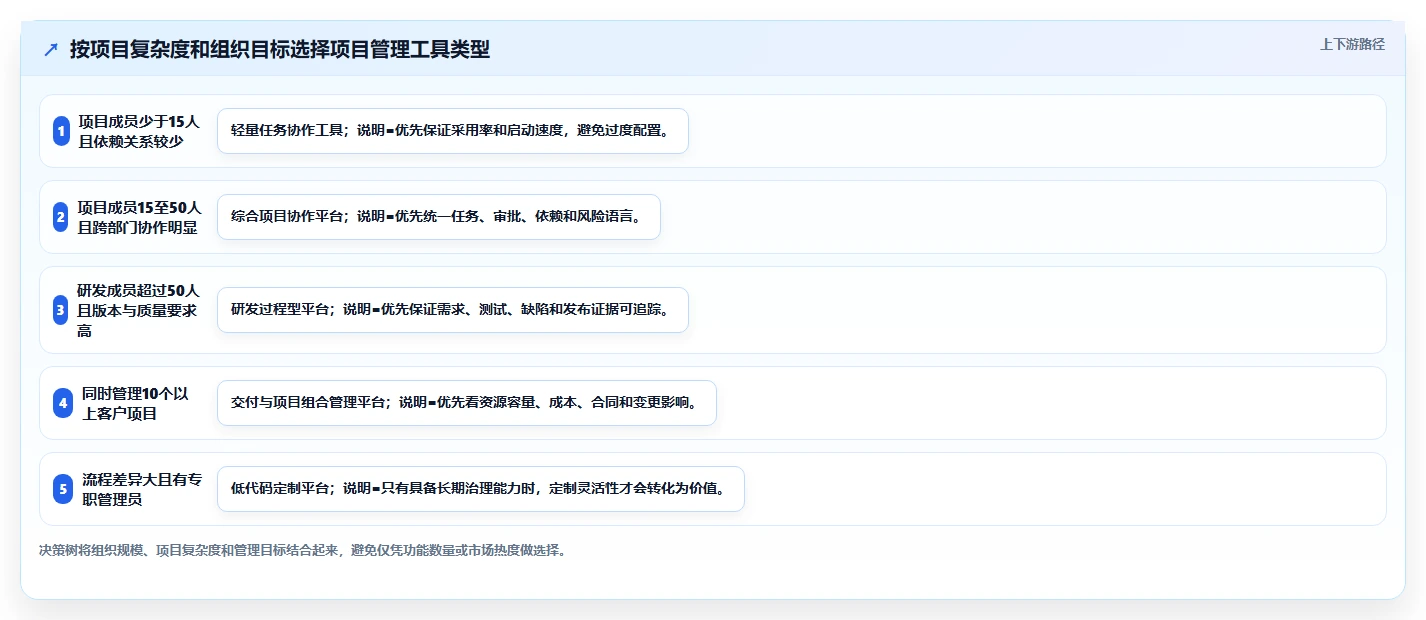Select the number 1 step badge

(61, 131)
